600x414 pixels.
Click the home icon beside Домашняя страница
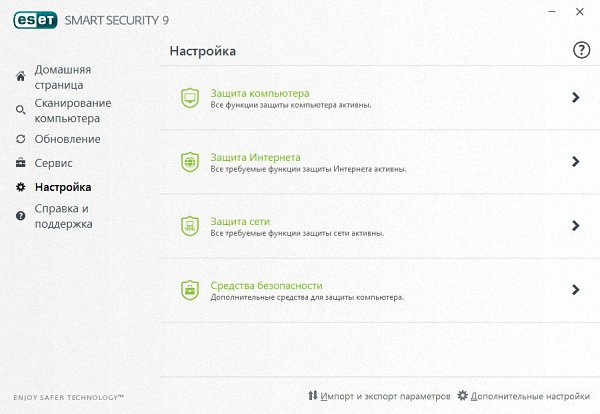(21, 77)
